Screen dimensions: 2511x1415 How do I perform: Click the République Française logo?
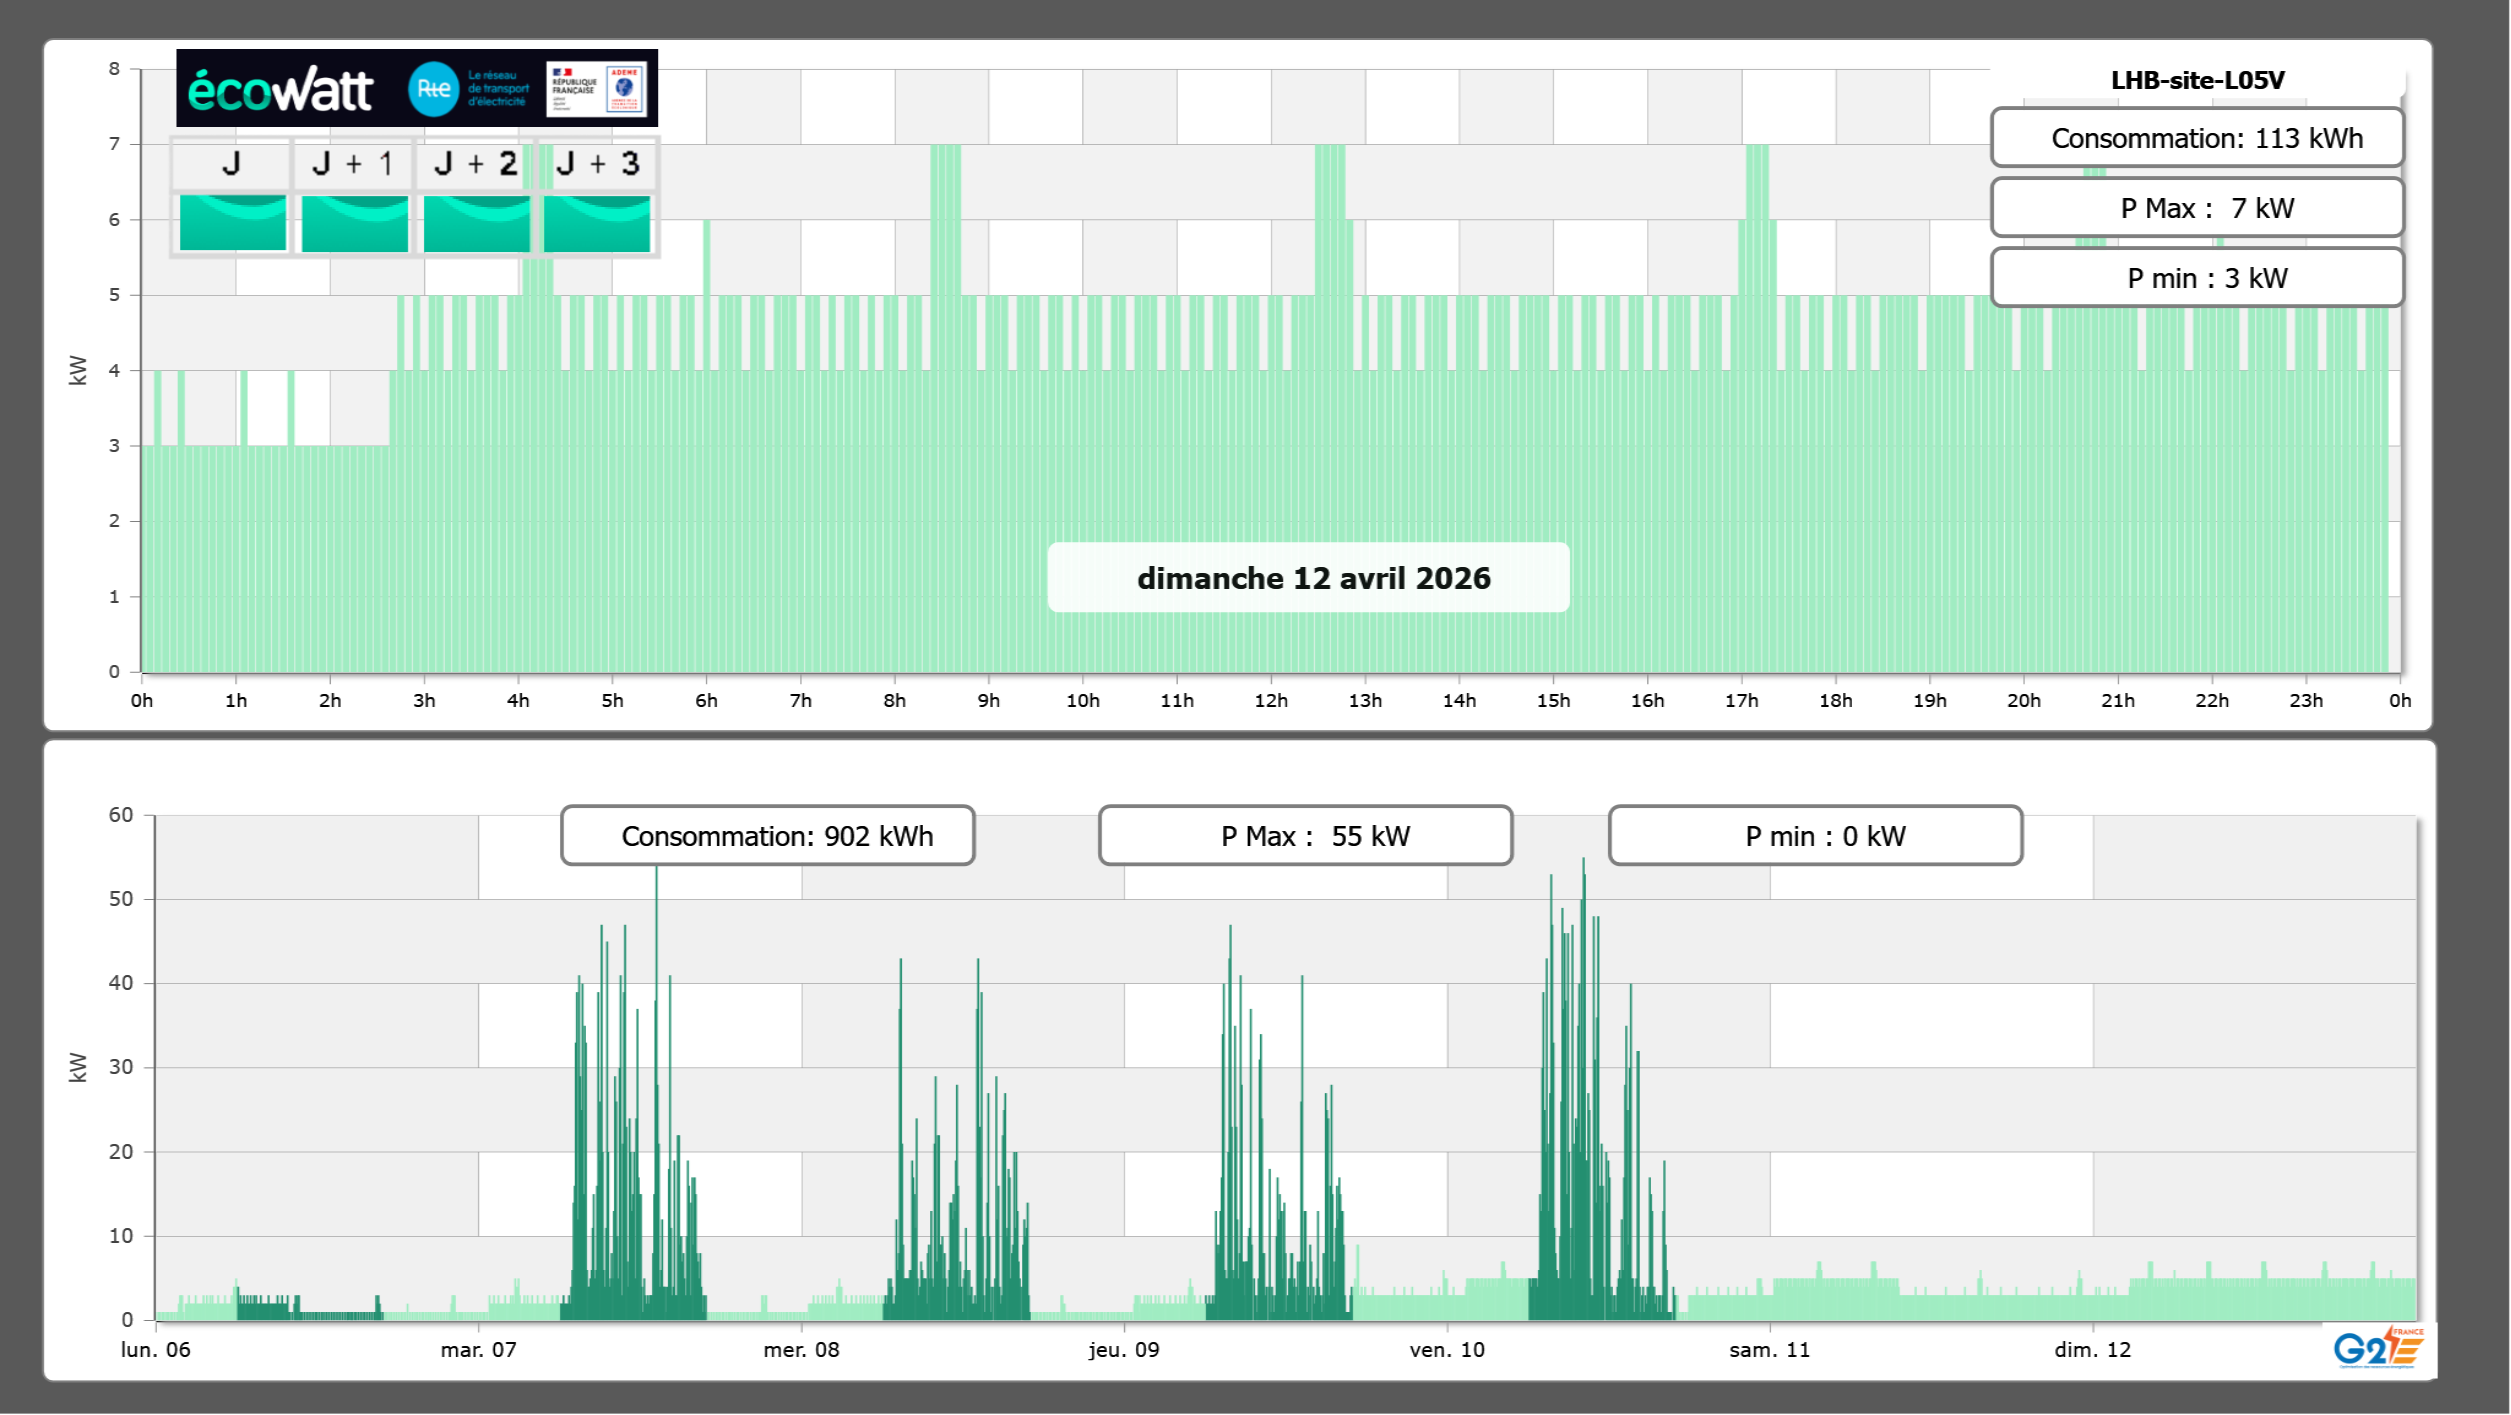[x=574, y=89]
